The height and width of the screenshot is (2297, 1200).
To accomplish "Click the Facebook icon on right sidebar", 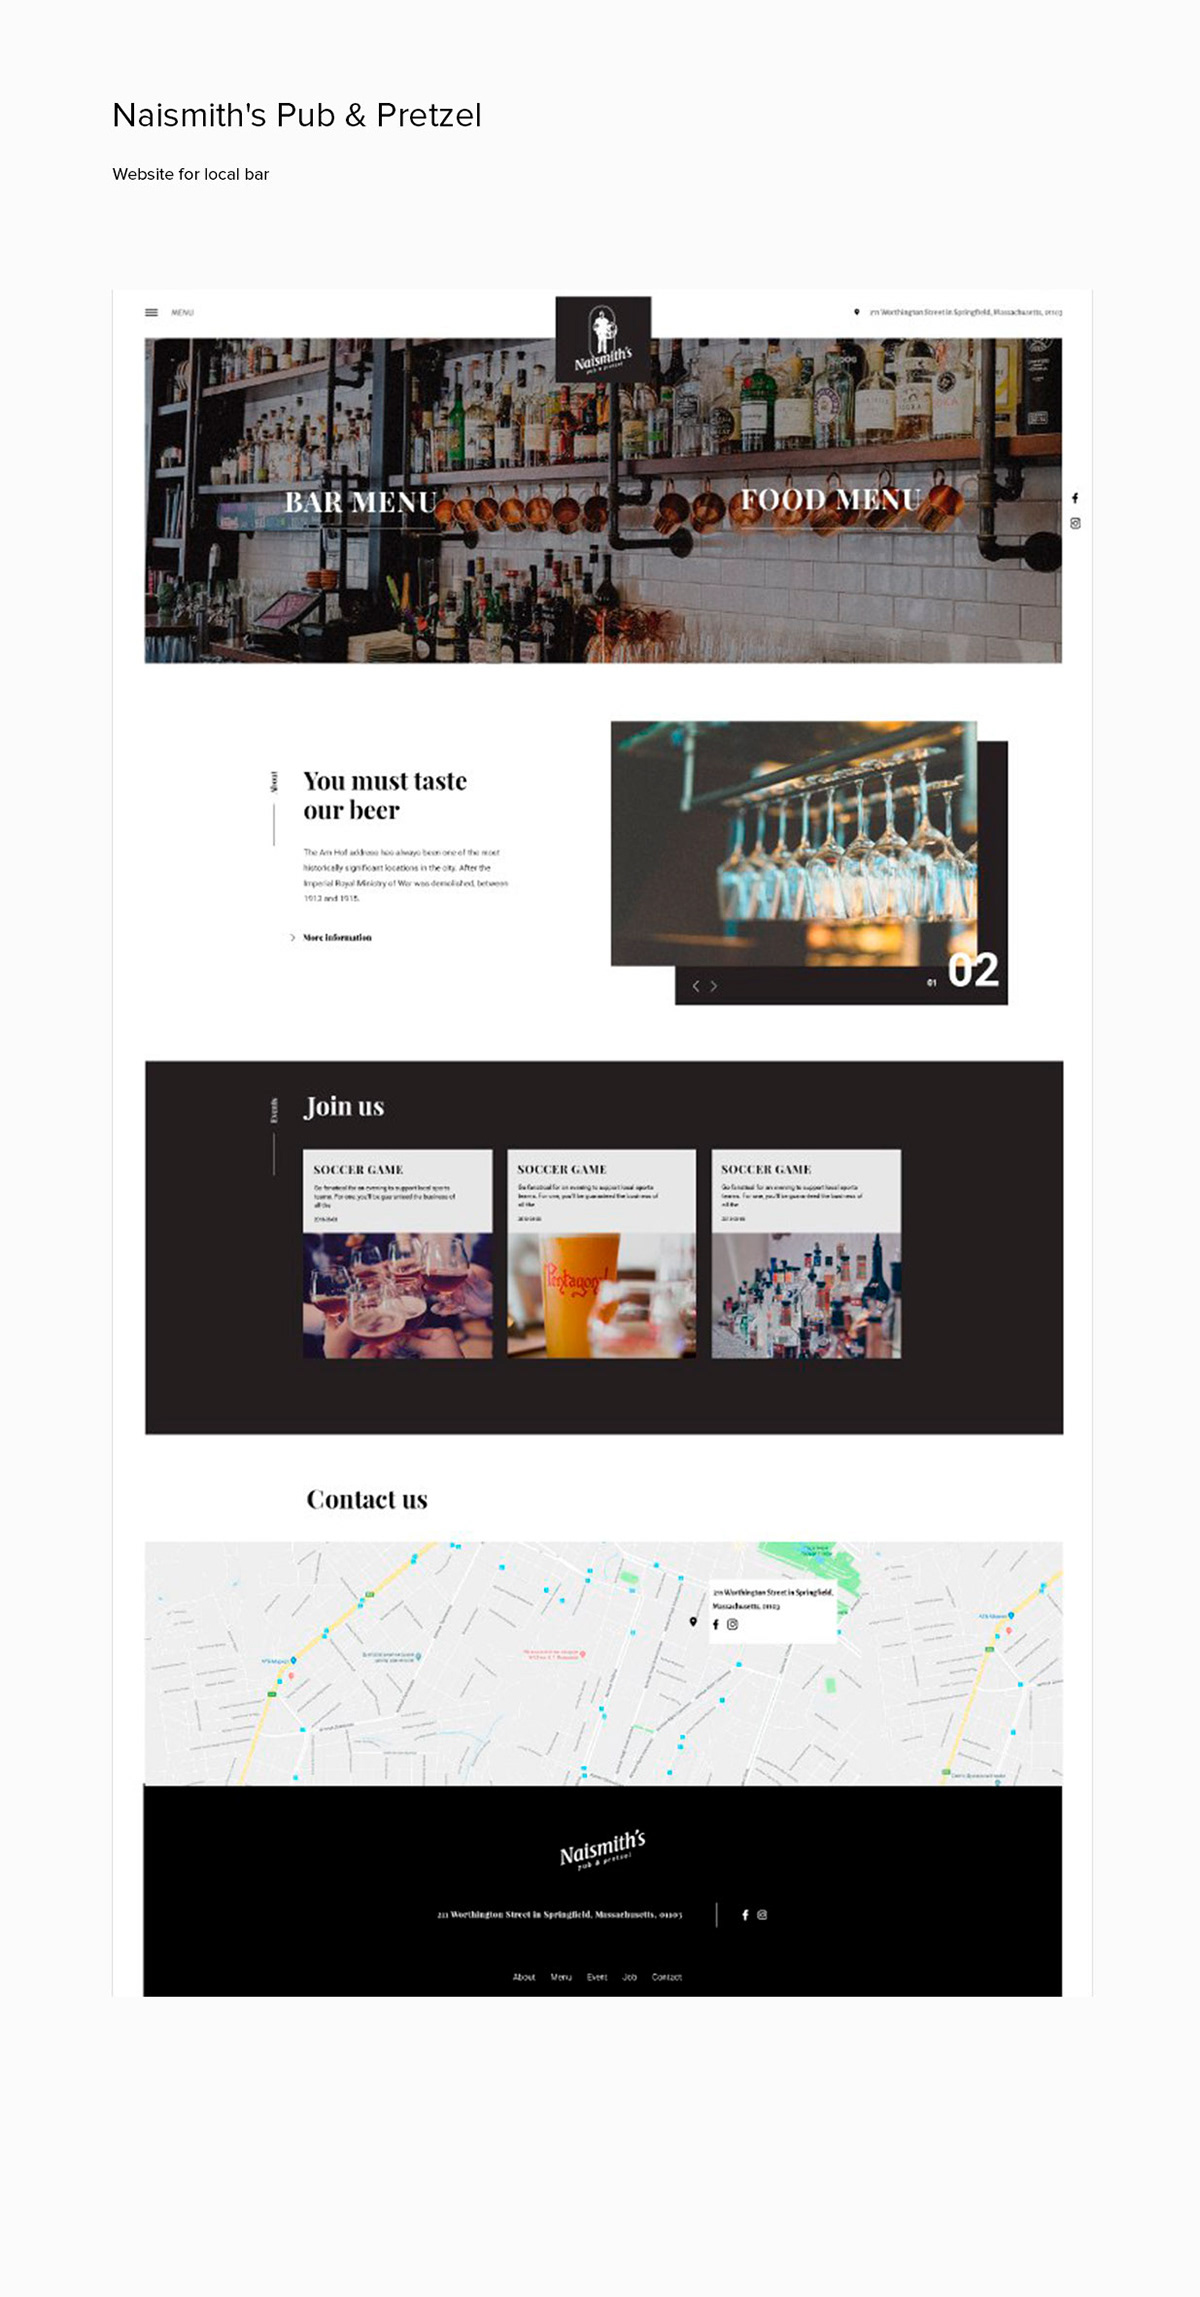I will point(1075,498).
